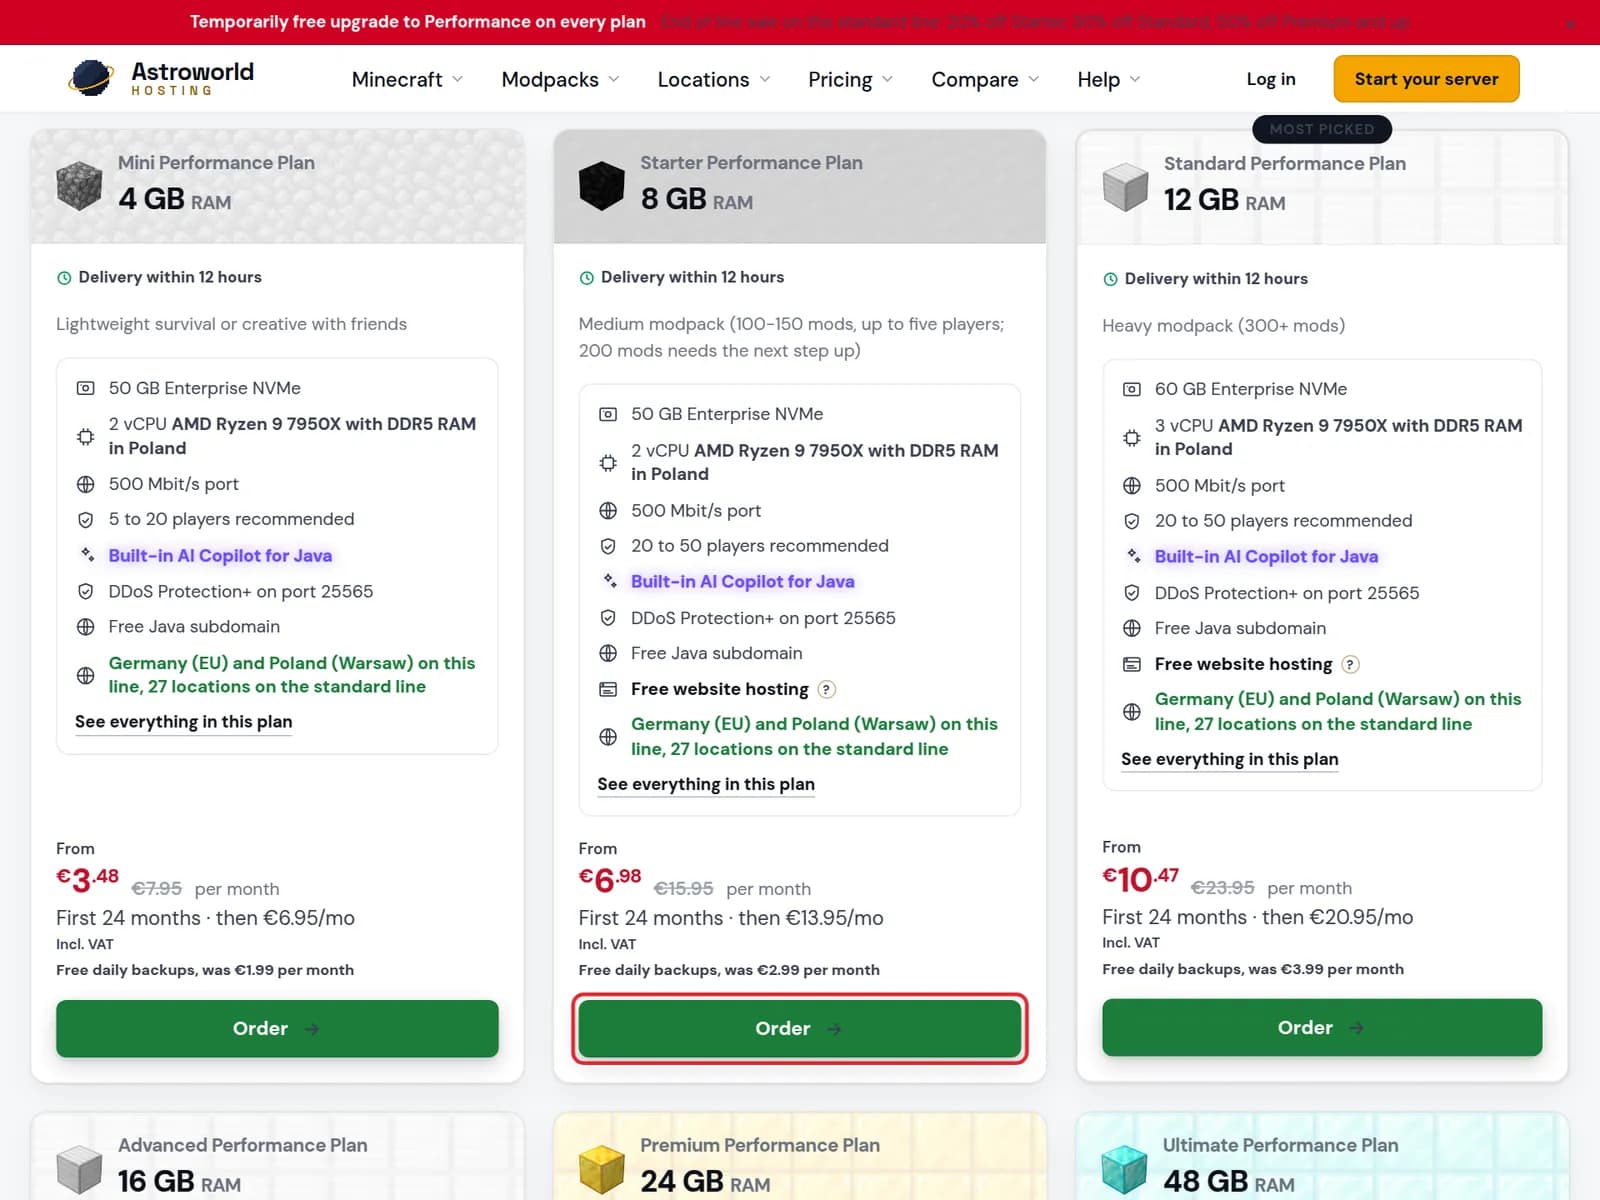Open Built-in AI Copilot for Java in Starter plan
This screenshot has height=1200, width=1600.
coord(743,582)
